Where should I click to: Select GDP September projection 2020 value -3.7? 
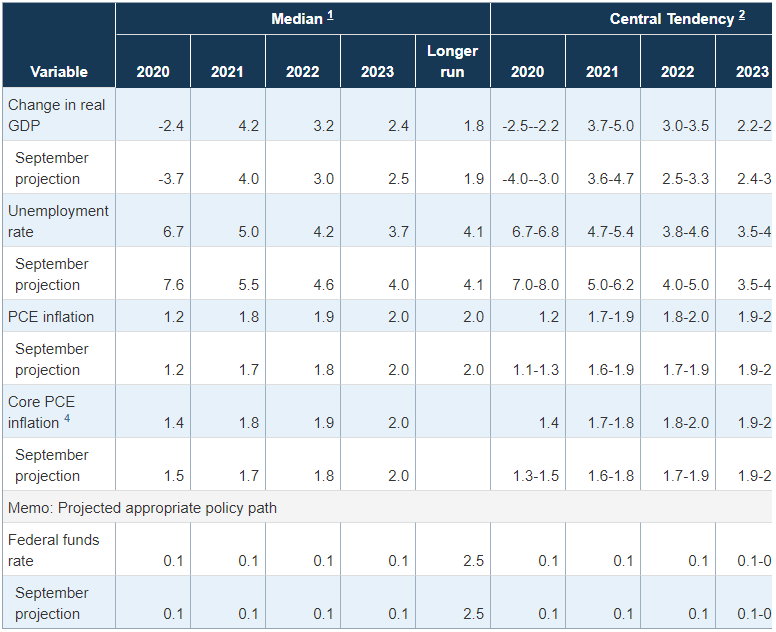[x=171, y=179]
